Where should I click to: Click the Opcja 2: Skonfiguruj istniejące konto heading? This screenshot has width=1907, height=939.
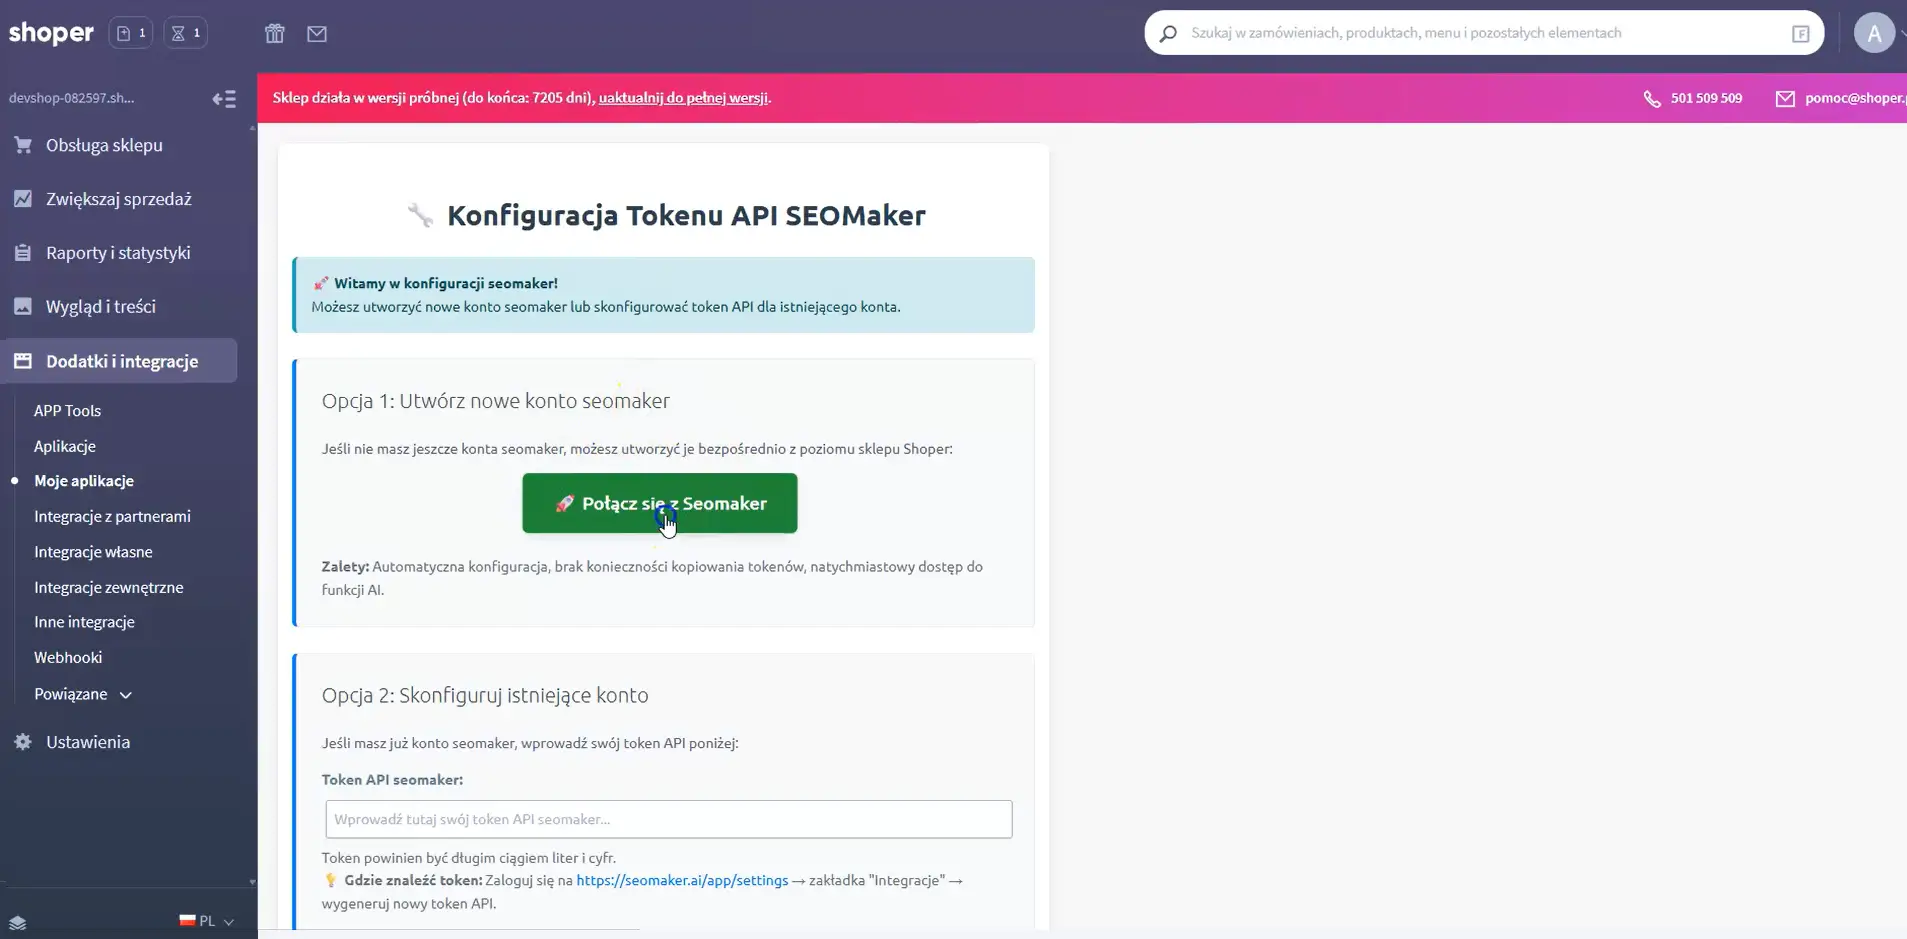tap(485, 695)
